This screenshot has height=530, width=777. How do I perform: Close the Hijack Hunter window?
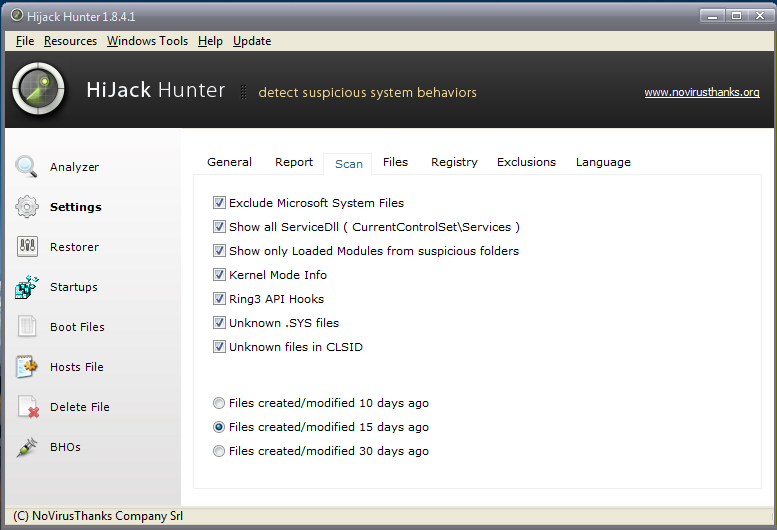coord(760,16)
